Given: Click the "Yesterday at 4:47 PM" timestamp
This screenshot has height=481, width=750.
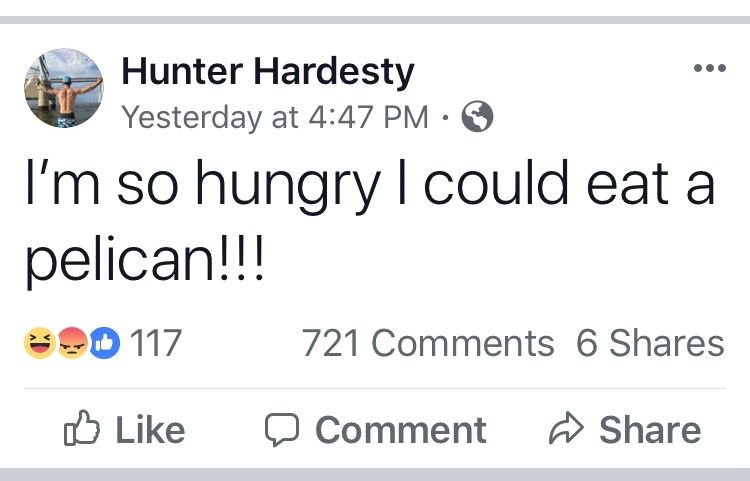Looking at the screenshot, I should coord(275,119).
